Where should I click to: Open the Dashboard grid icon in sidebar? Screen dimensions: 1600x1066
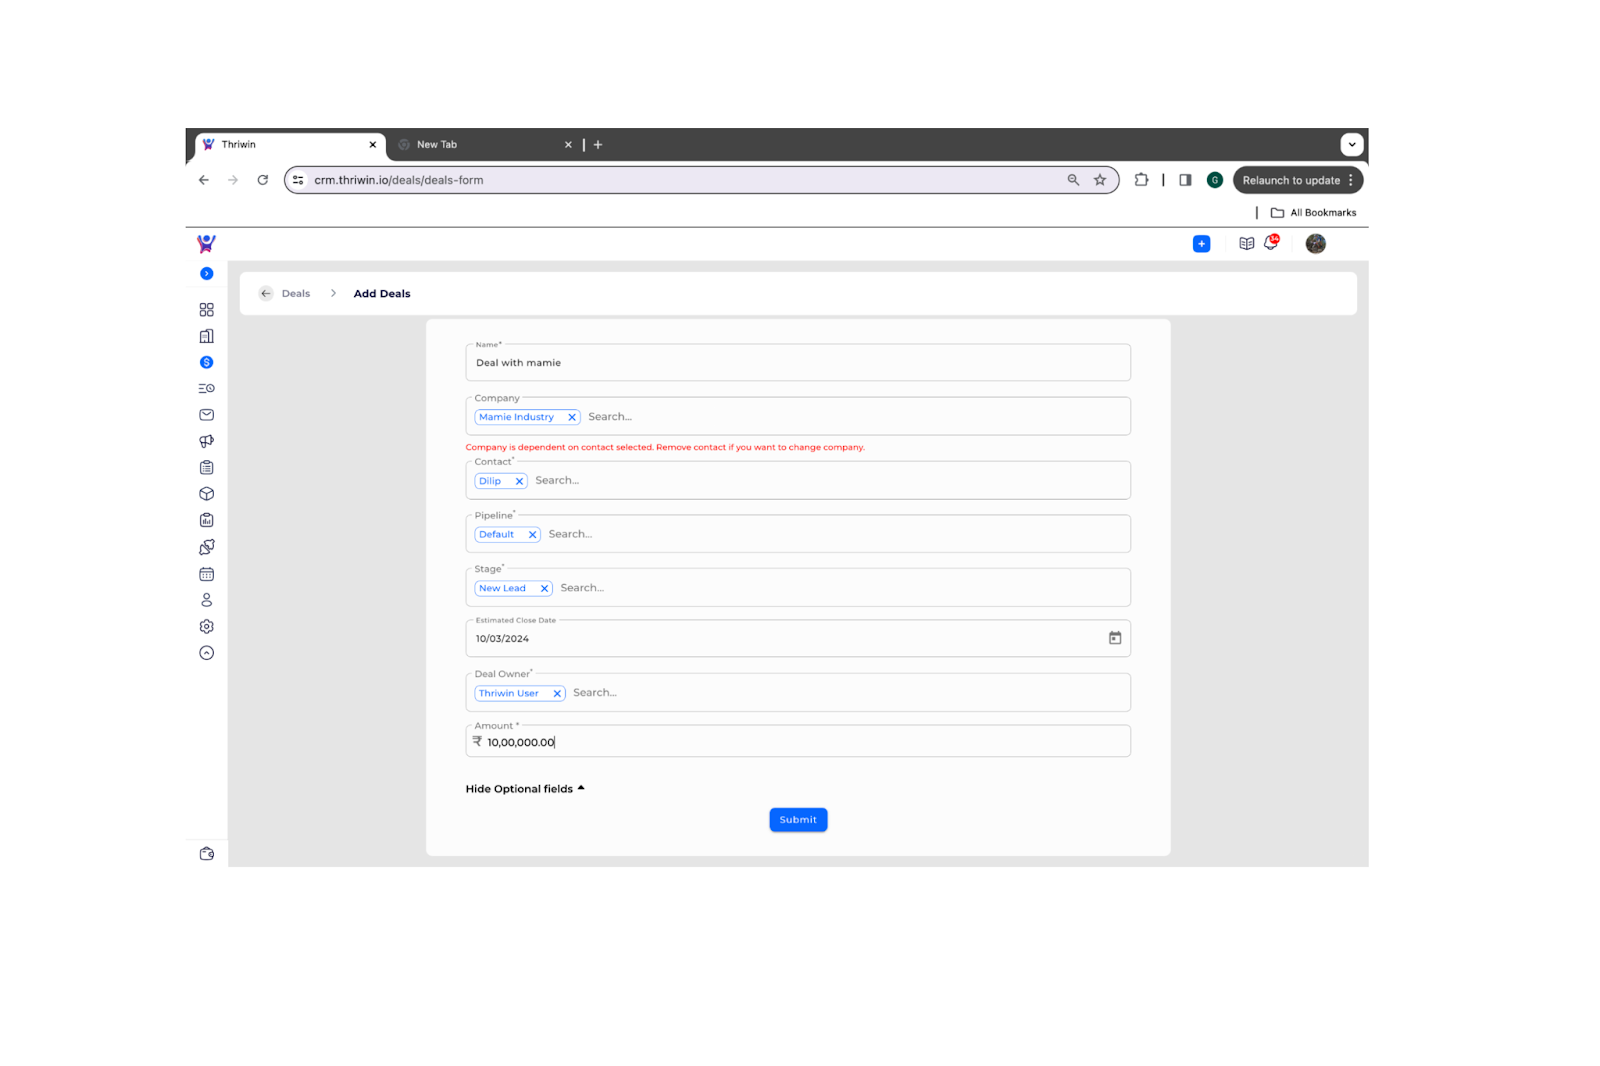pyautogui.click(x=206, y=310)
